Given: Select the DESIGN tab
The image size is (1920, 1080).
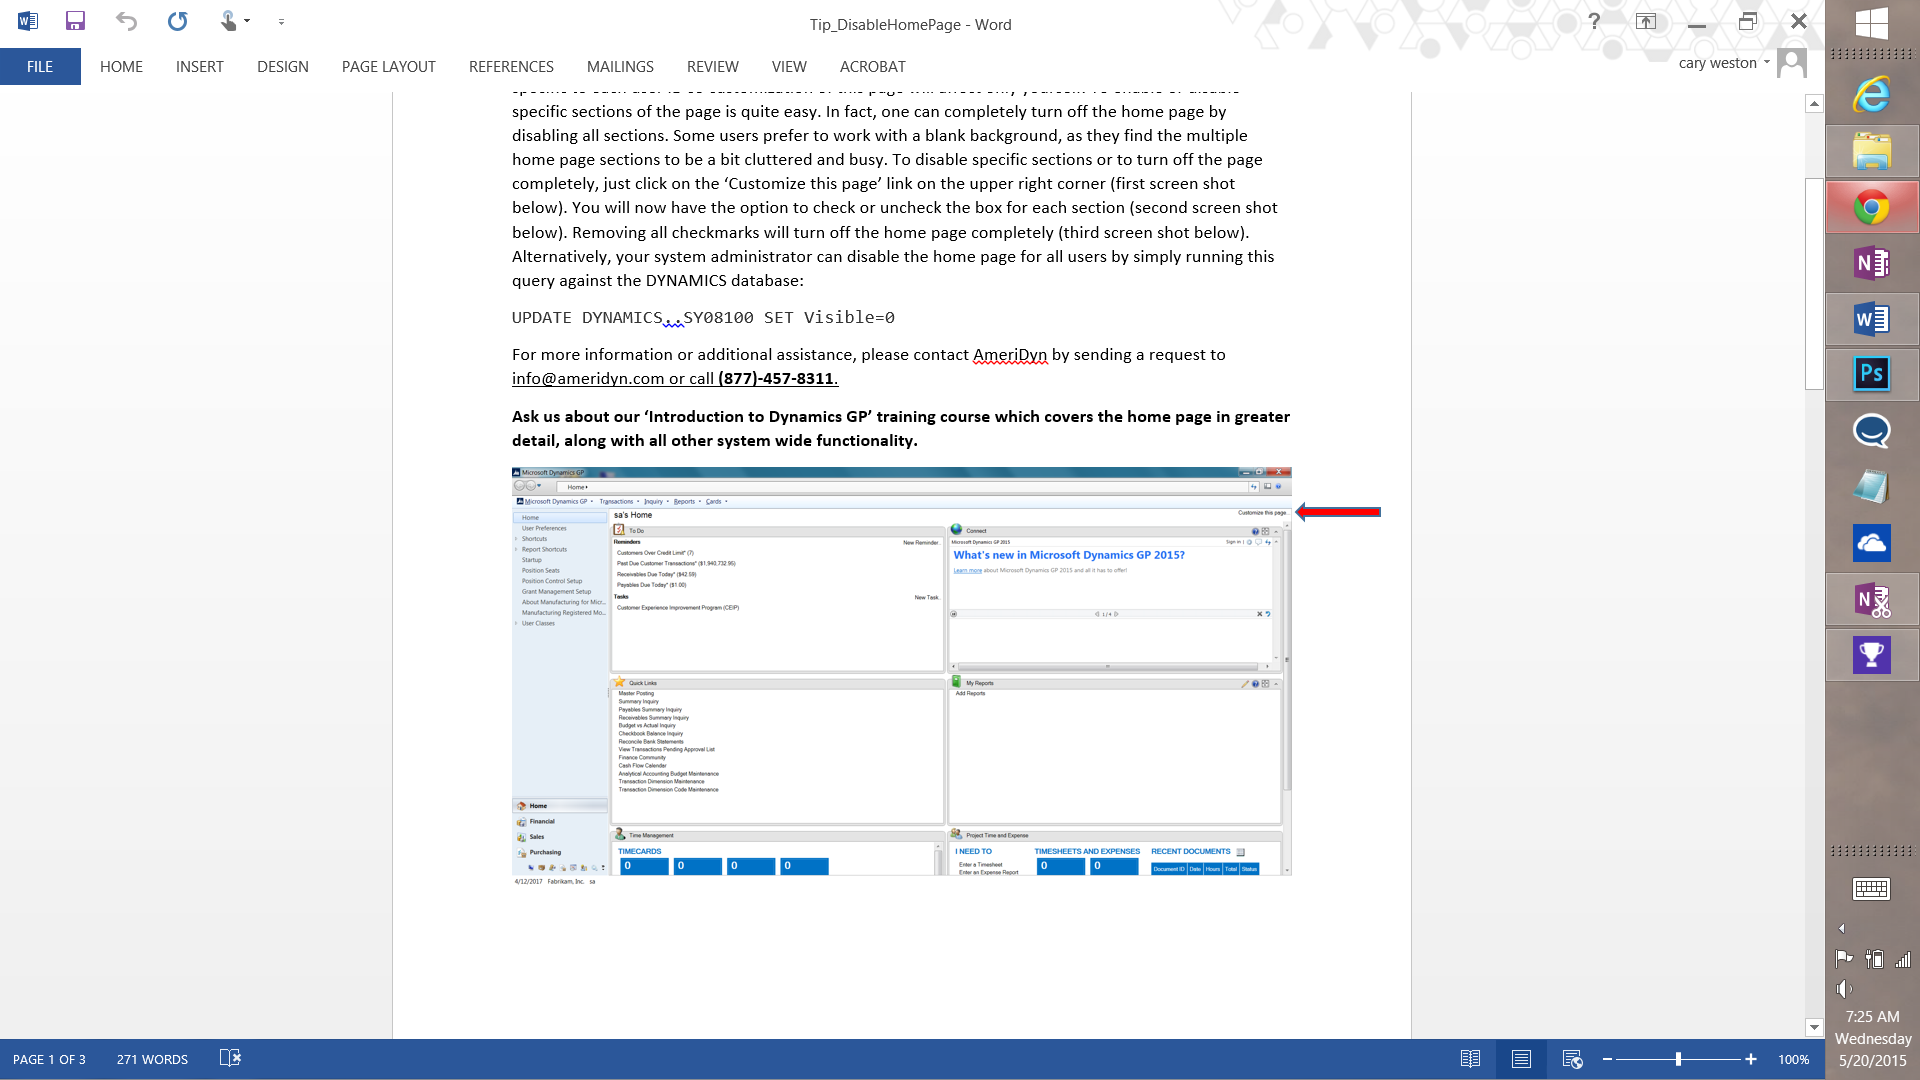Looking at the screenshot, I should coord(282,66).
